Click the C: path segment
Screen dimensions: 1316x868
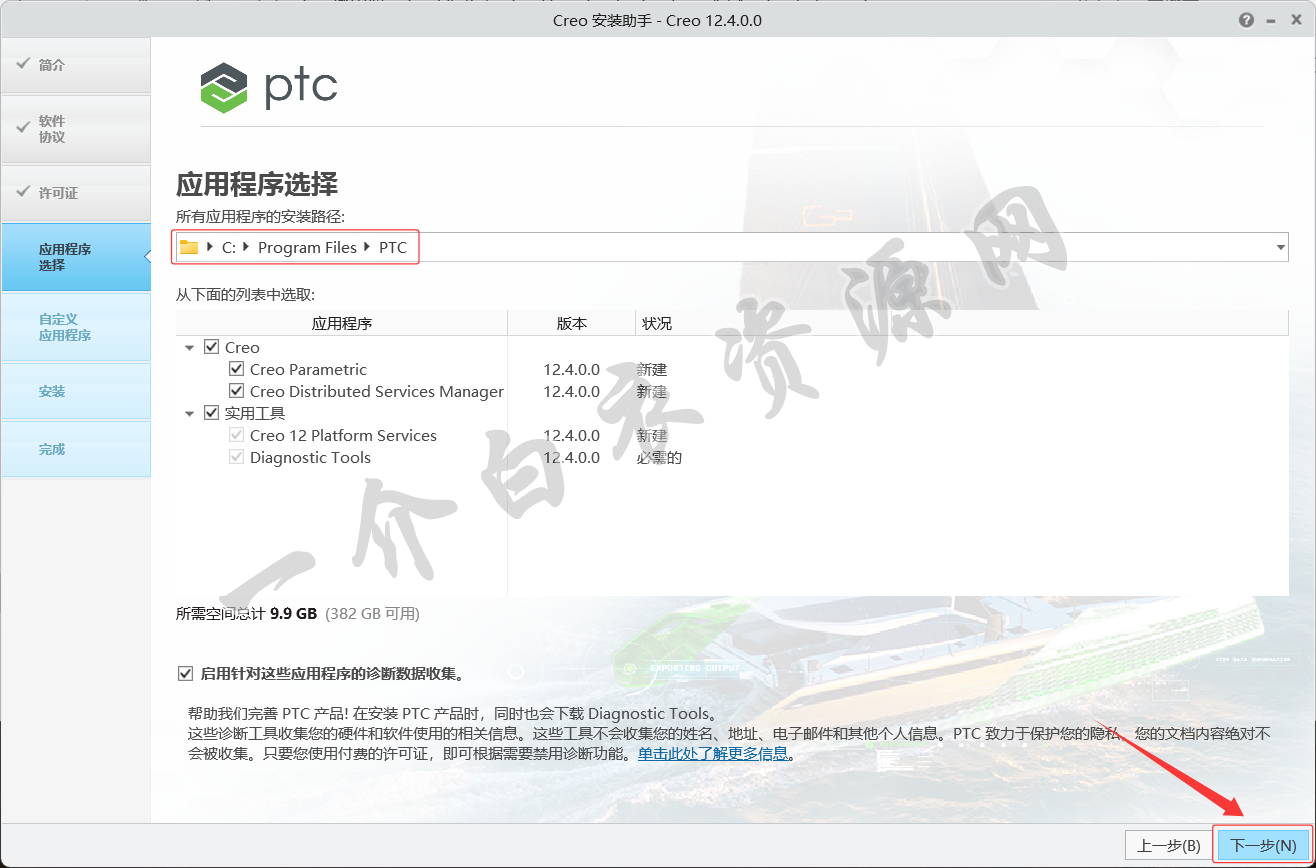(229, 247)
